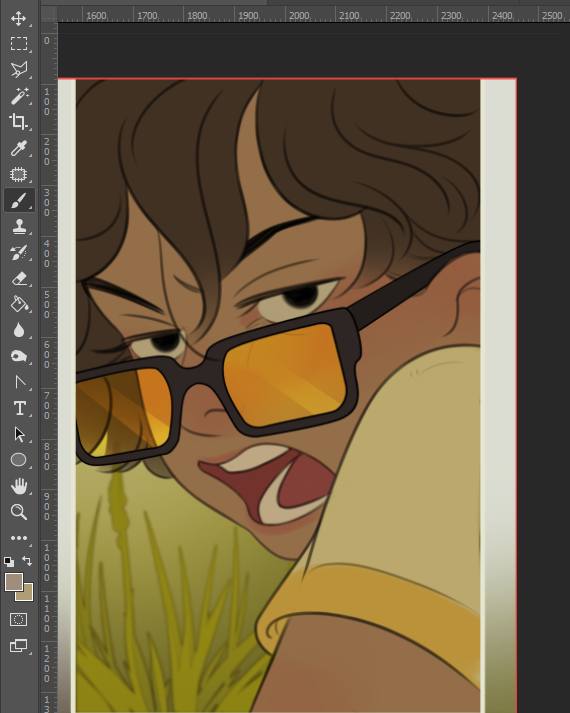Select the Zoom magnifier tool
570x713 pixels.
pos(19,512)
